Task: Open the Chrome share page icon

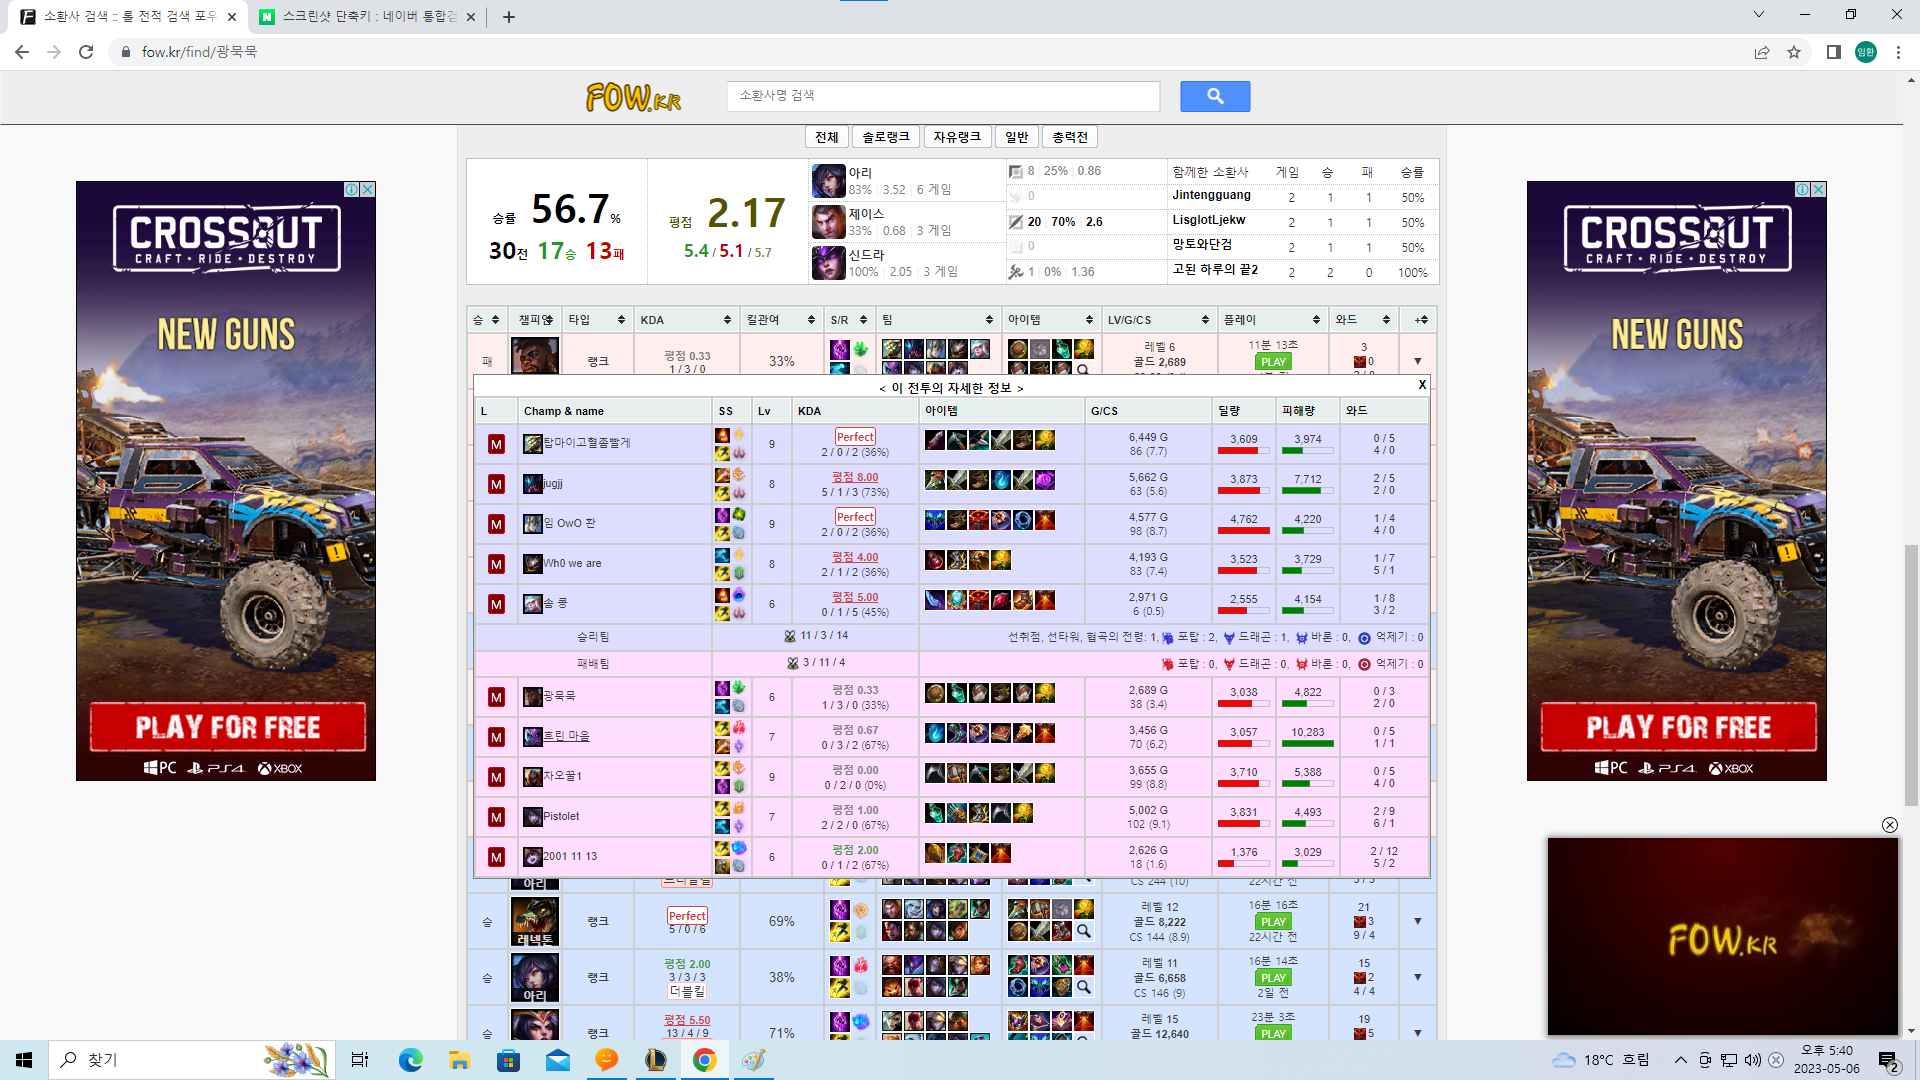Action: click(1762, 52)
